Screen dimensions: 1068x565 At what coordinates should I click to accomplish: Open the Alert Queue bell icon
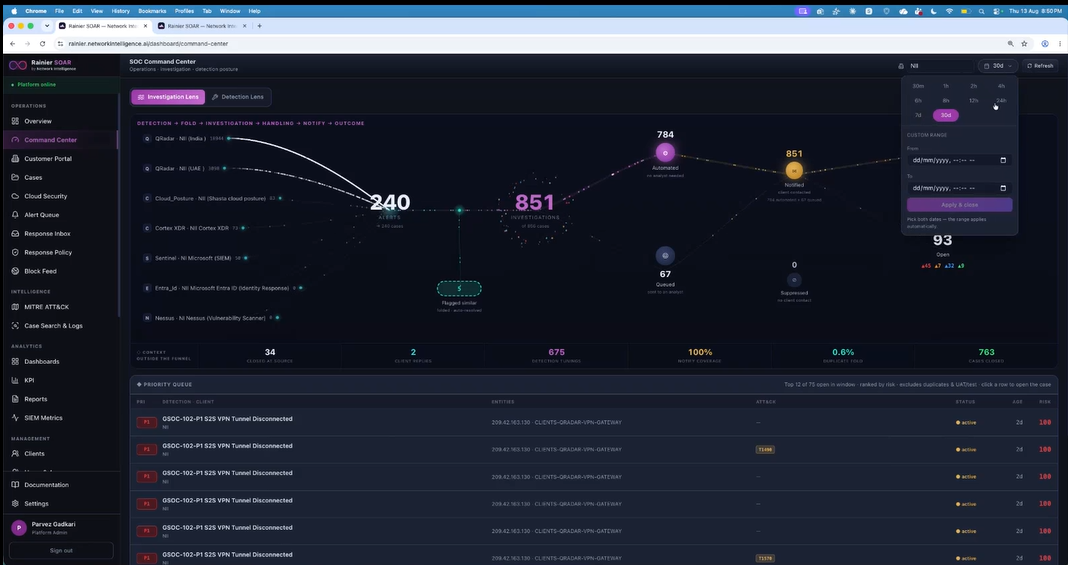click(x=15, y=214)
